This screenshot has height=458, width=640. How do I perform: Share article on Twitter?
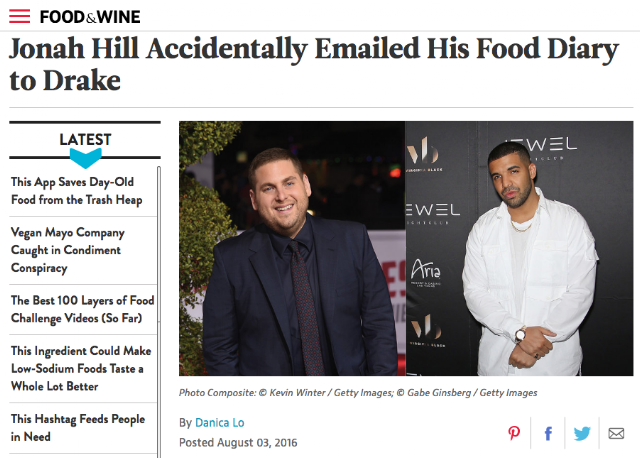(582, 433)
